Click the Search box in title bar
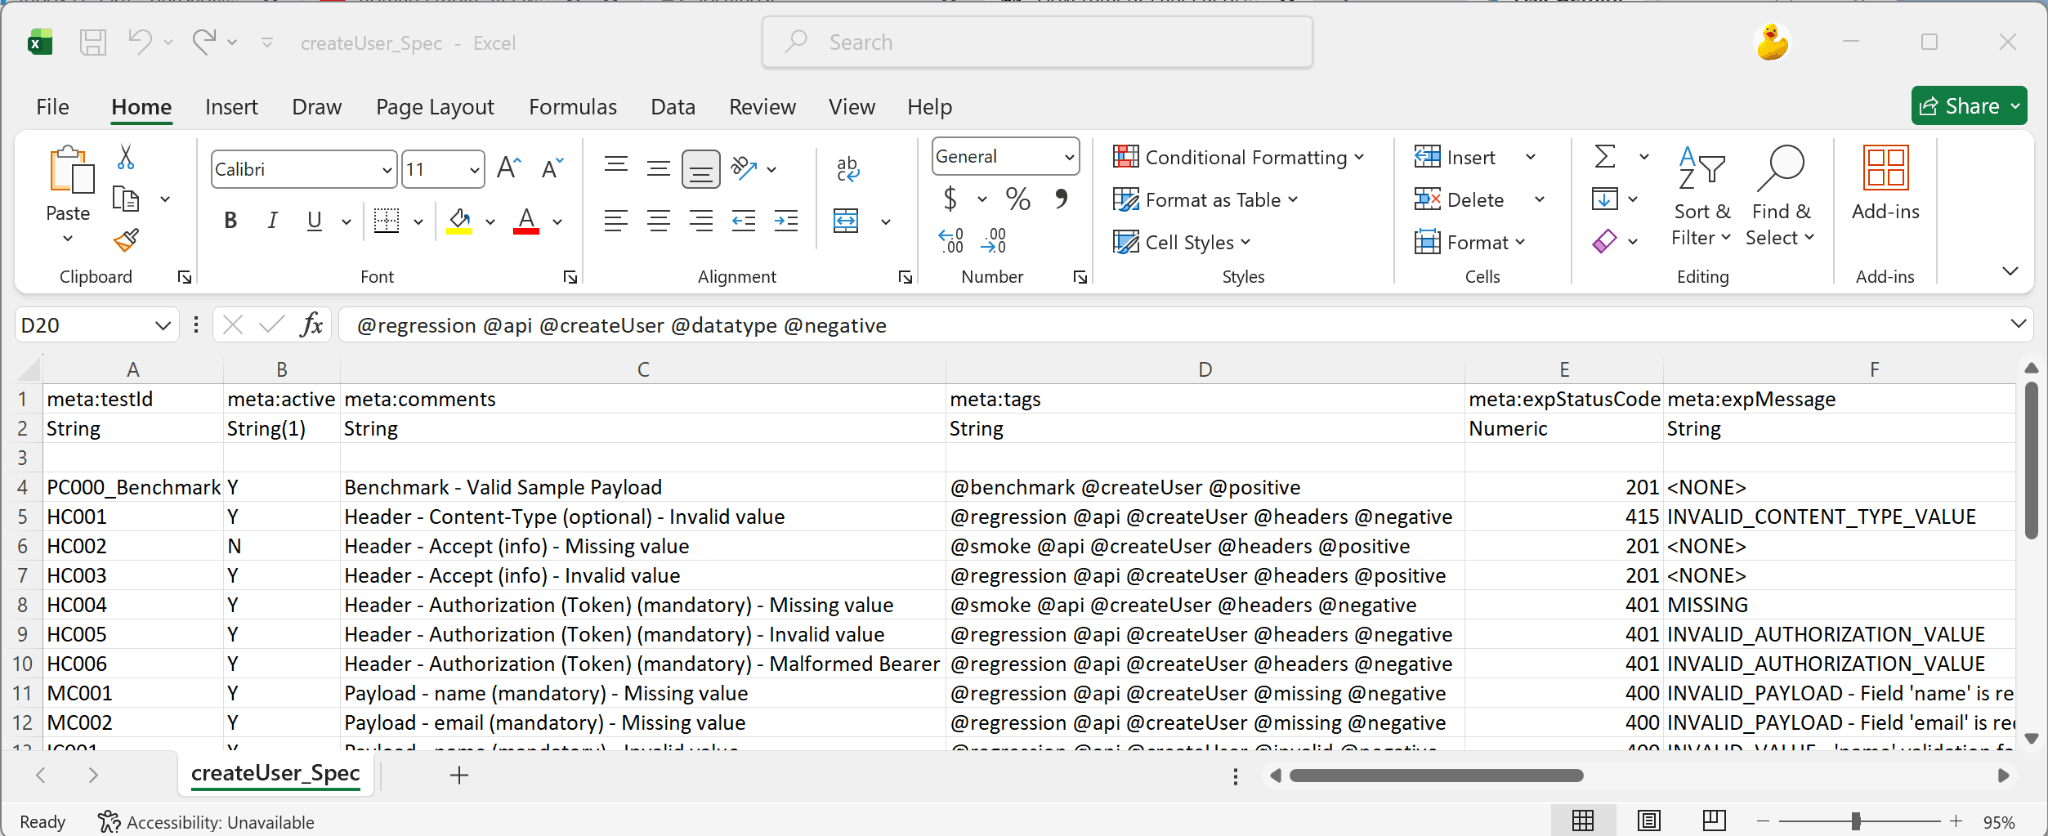Image resolution: width=2048 pixels, height=836 pixels. click(x=1037, y=42)
